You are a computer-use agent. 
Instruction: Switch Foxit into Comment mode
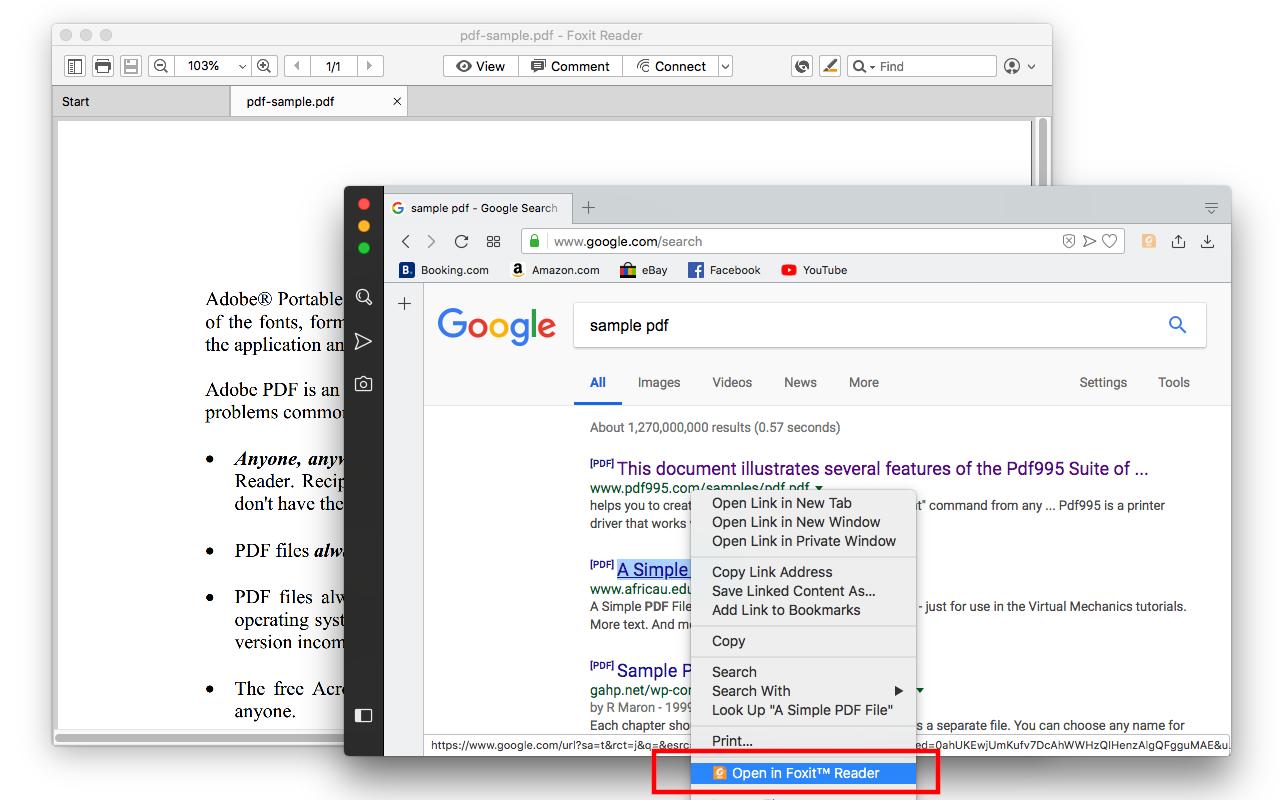pos(571,66)
